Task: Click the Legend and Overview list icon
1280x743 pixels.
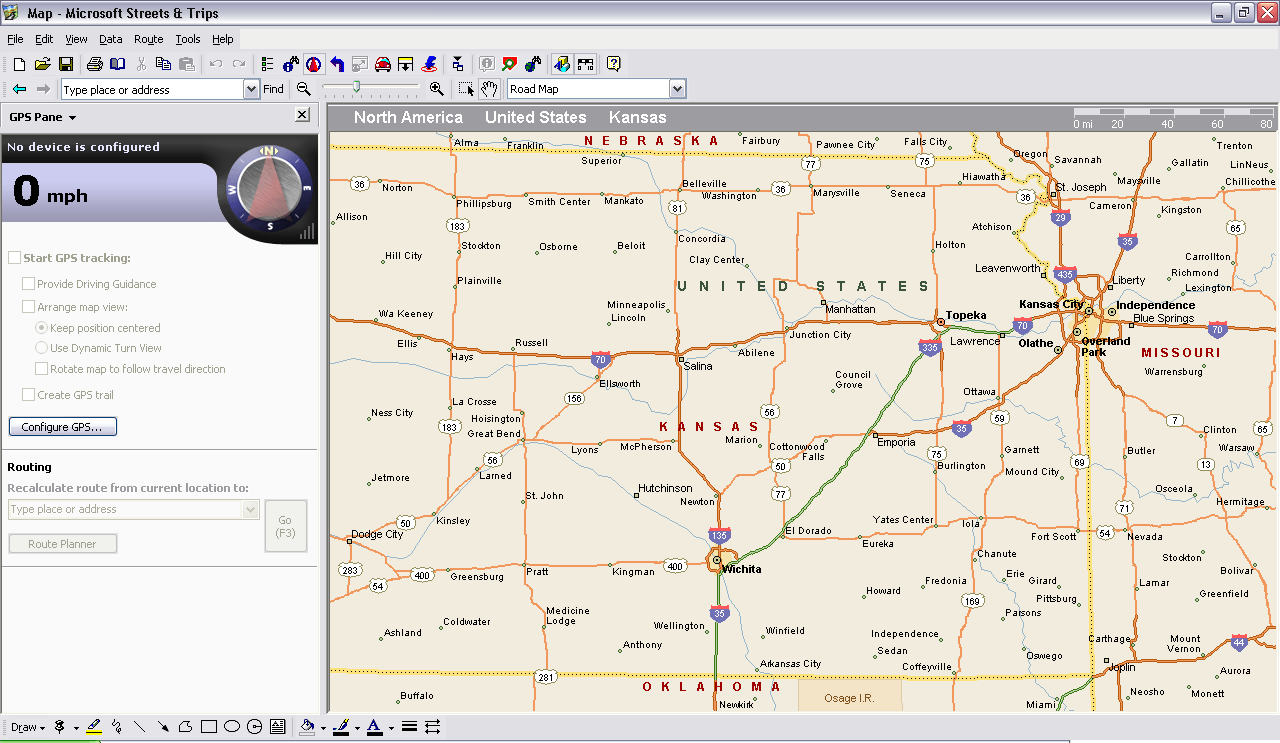Action: [267, 64]
